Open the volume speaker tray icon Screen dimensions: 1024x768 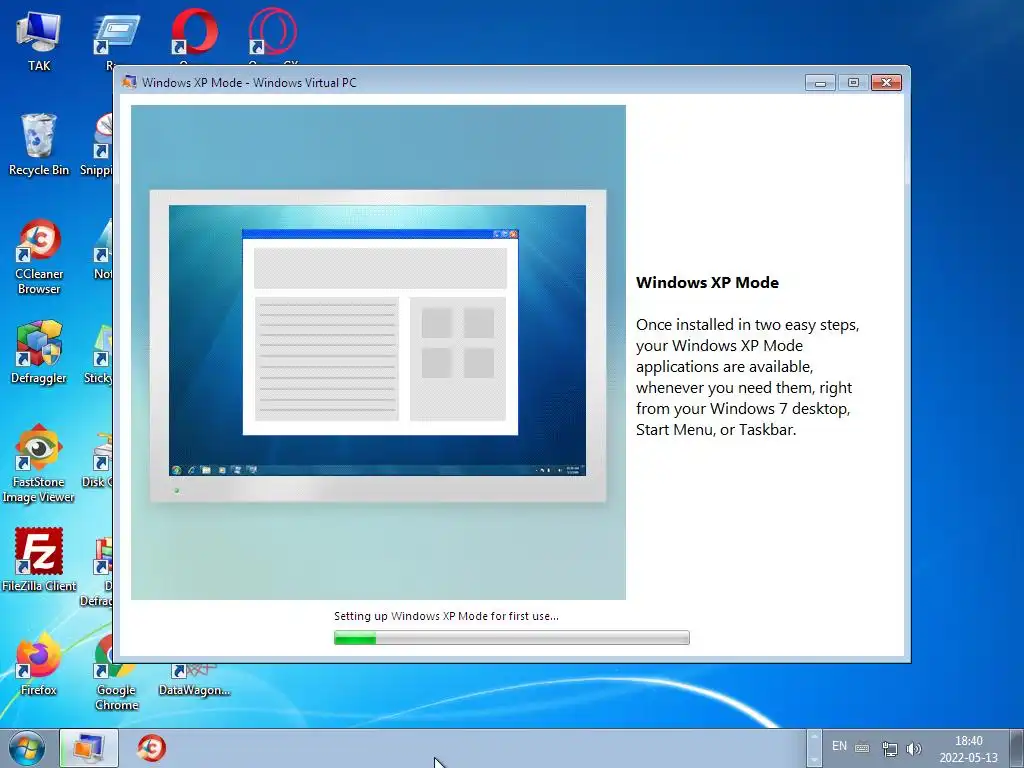click(x=914, y=748)
